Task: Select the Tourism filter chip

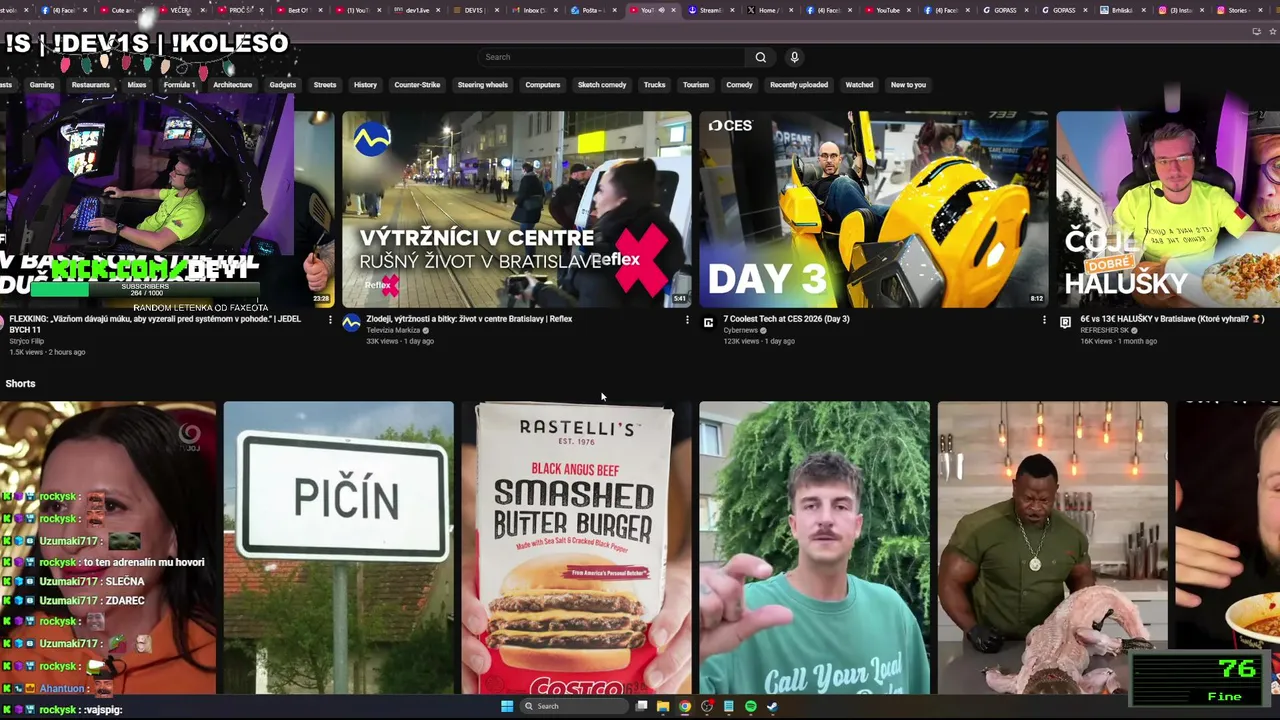Action: [696, 85]
